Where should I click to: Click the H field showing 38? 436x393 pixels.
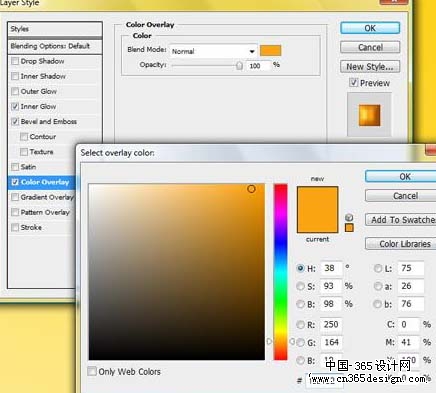click(x=331, y=268)
